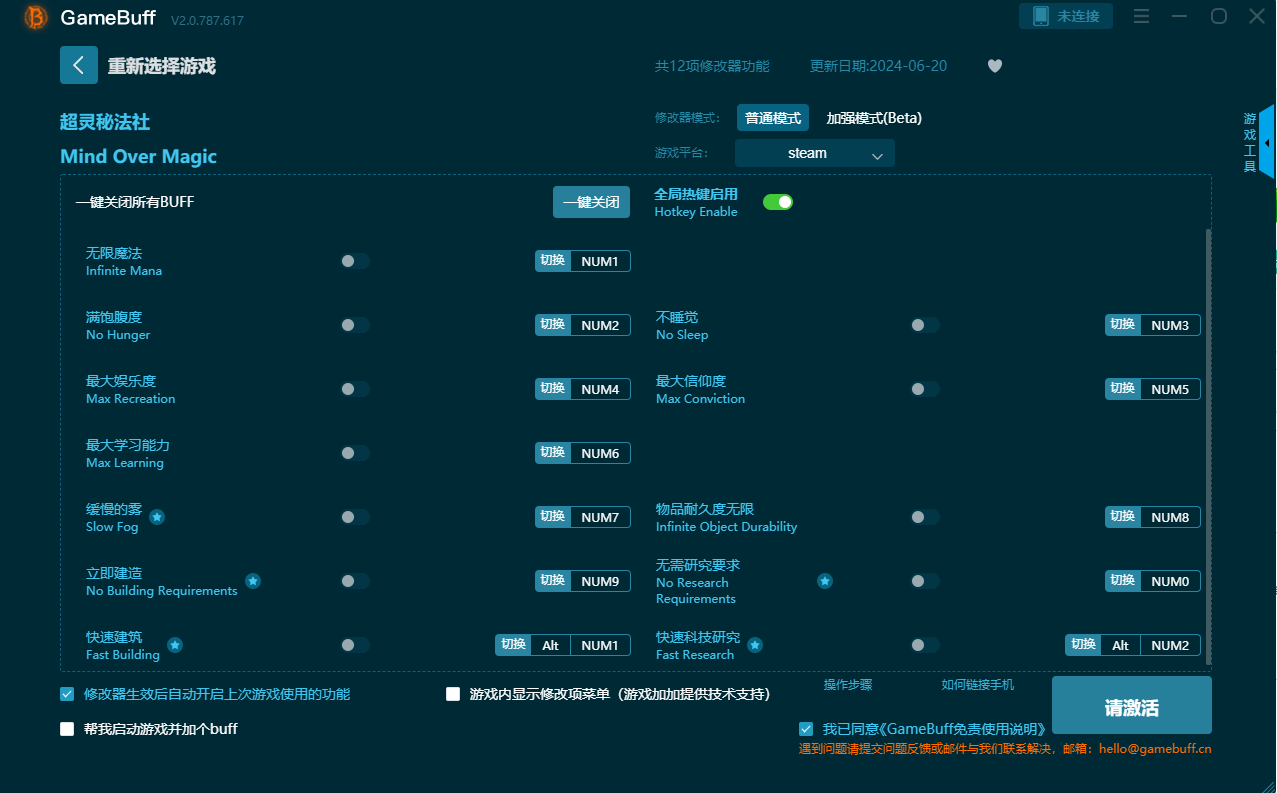Toggle global Hotkey Enable switch
This screenshot has width=1277, height=793.
click(x=778, y=202)
